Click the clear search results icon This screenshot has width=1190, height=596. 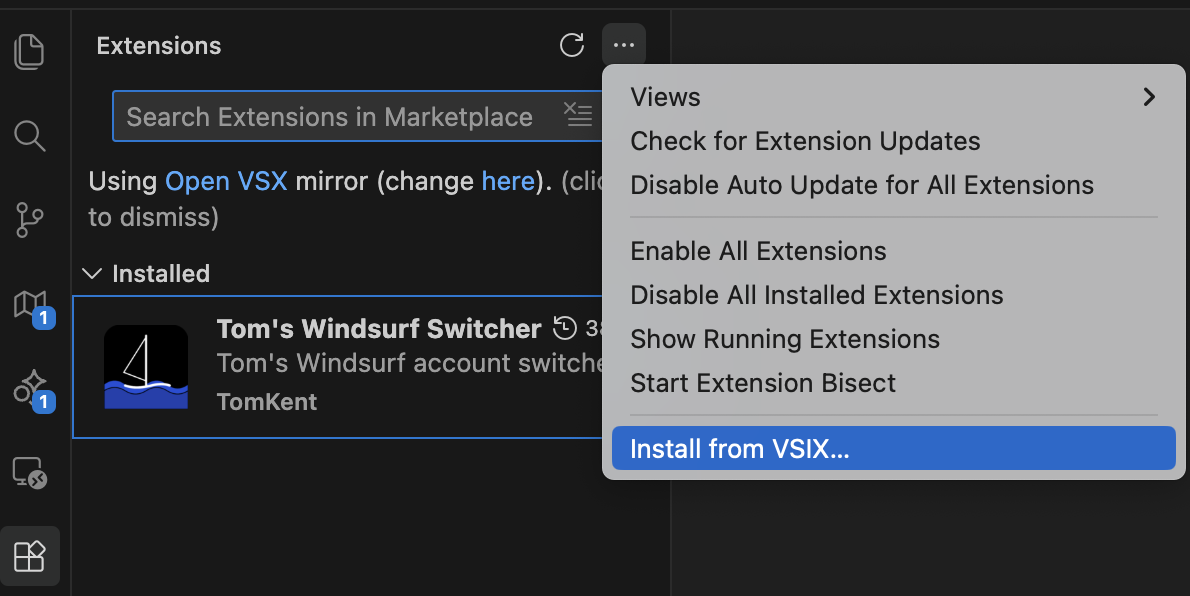[x=577, y=116]
